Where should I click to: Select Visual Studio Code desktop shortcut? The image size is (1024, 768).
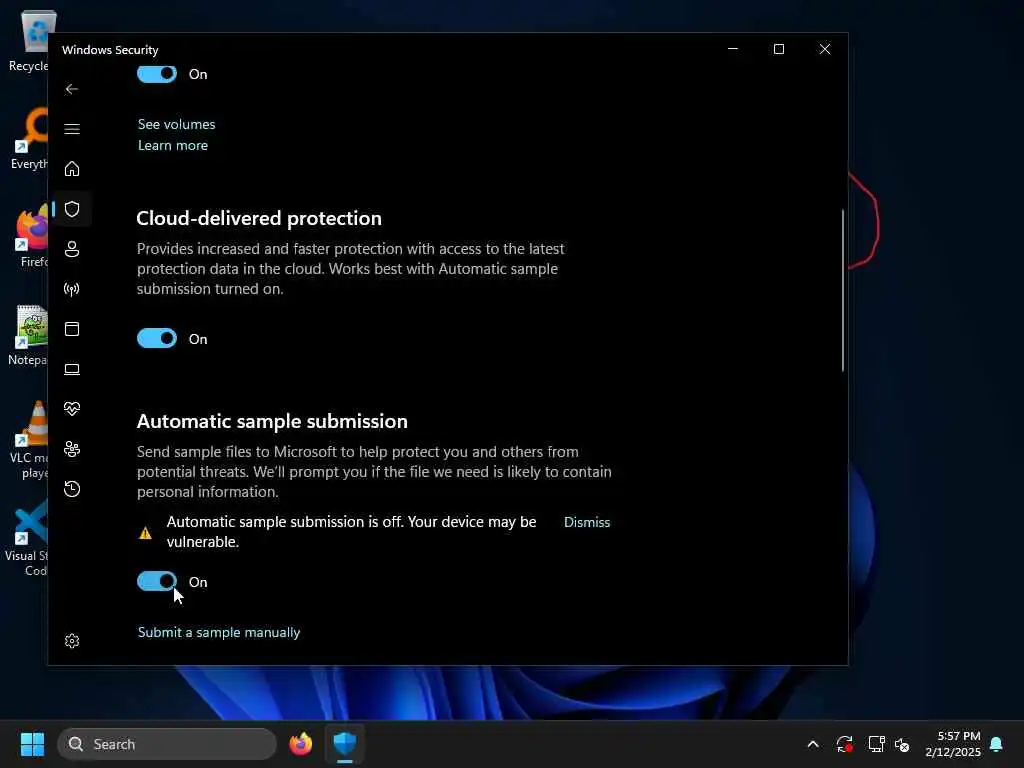point(27,539)
